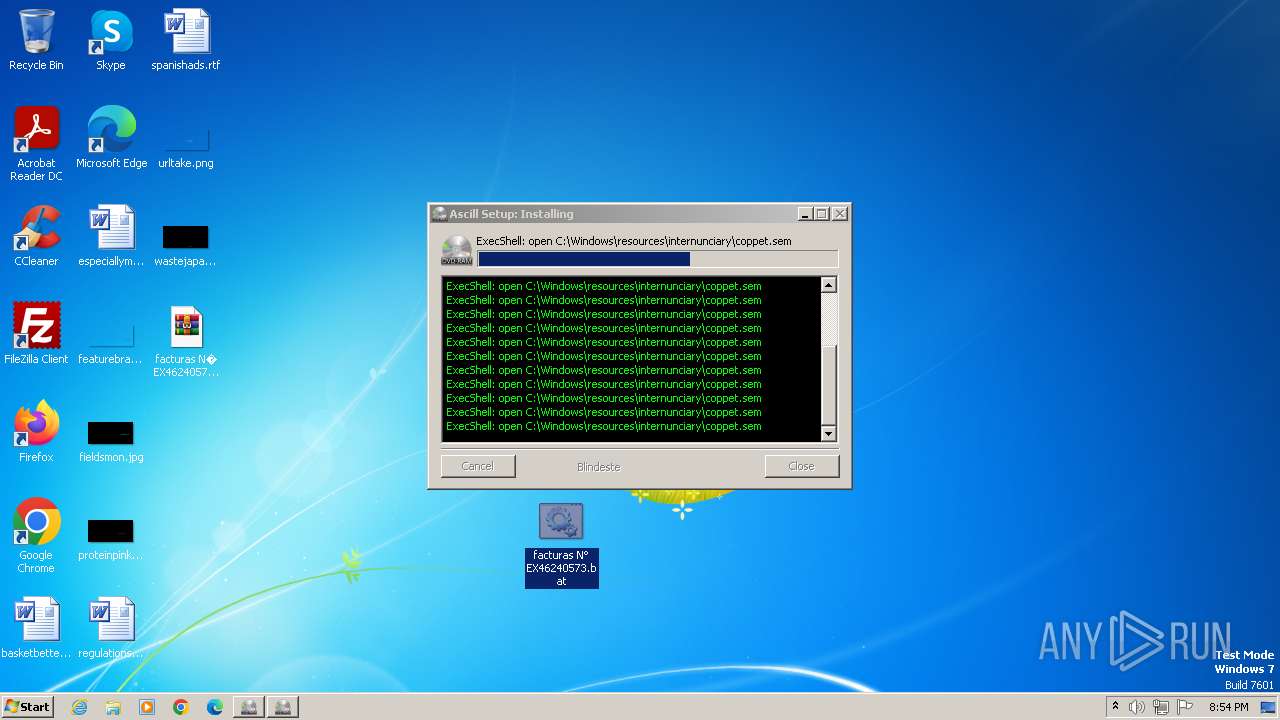1280x720 pixels.
Task: Click the Show desktop button
Action: coord(1269,707)
